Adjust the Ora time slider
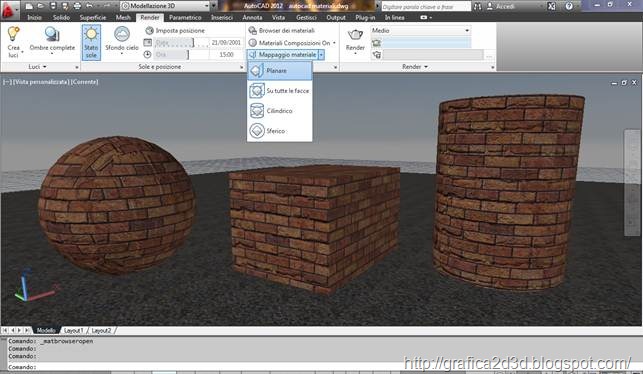Viewport: 643px width, 374px height. [181, 54]
